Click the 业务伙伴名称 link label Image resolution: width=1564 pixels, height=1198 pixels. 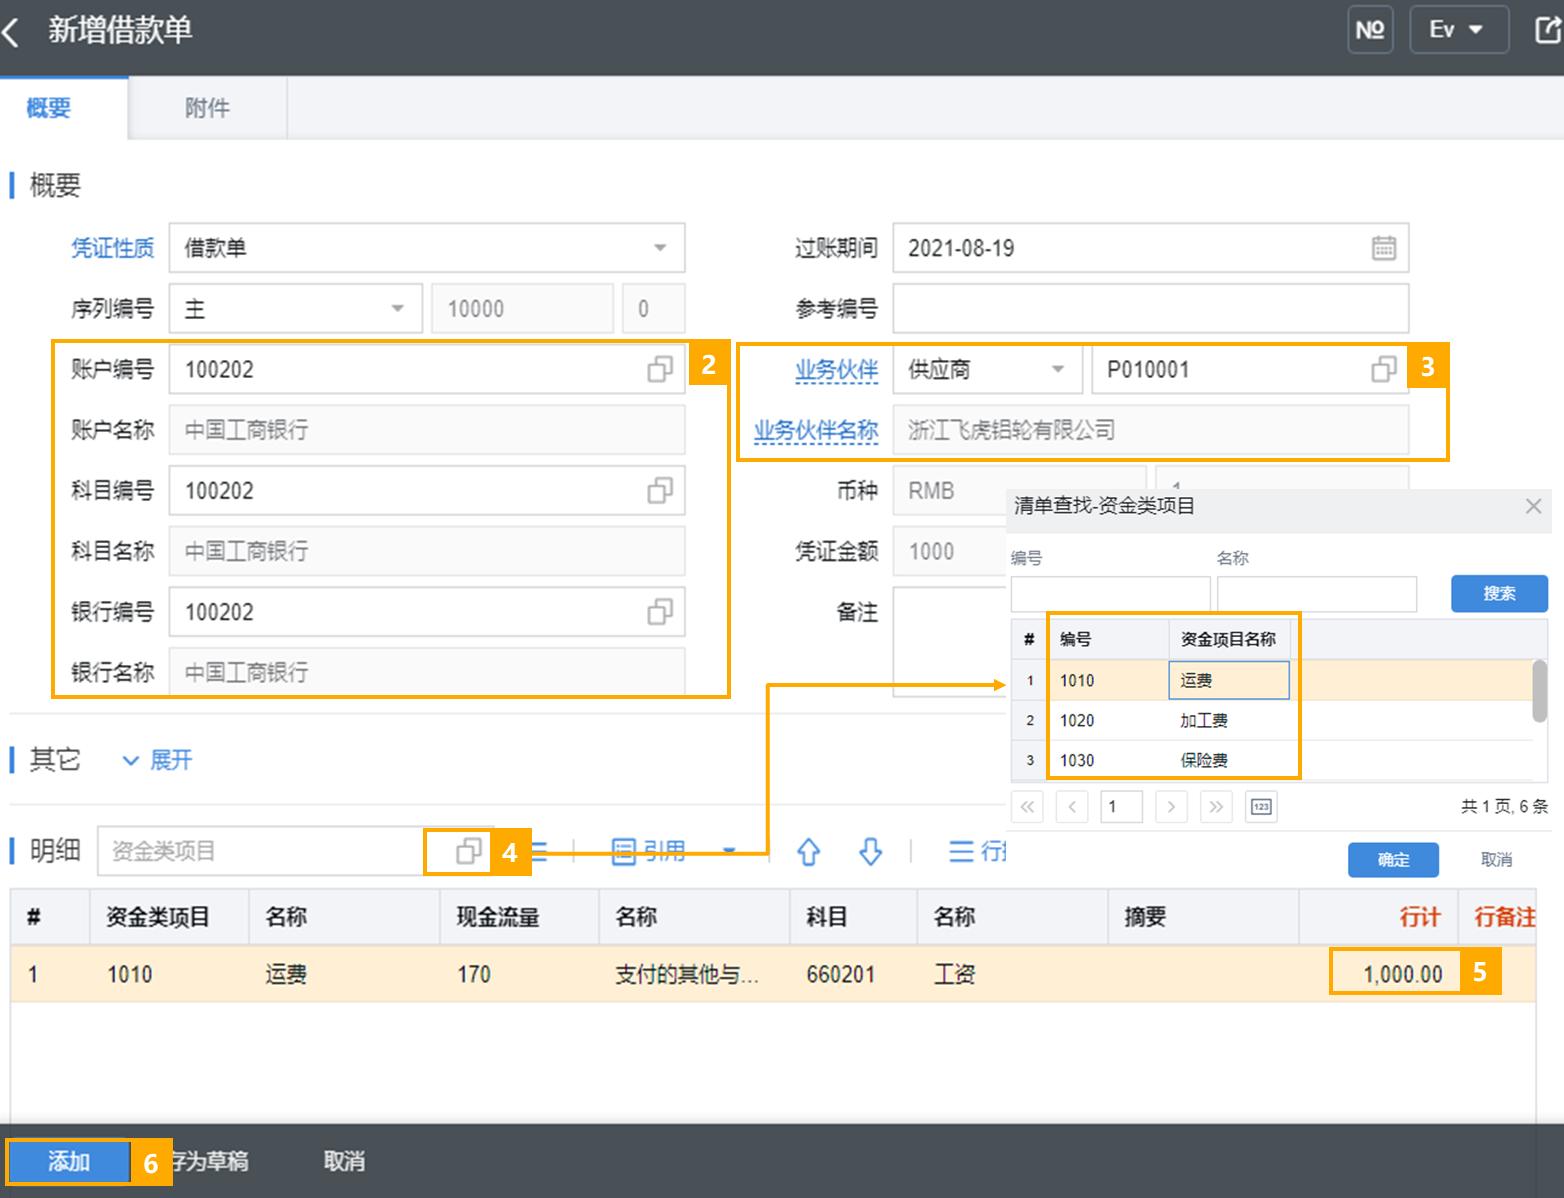[x=815, y=431]
